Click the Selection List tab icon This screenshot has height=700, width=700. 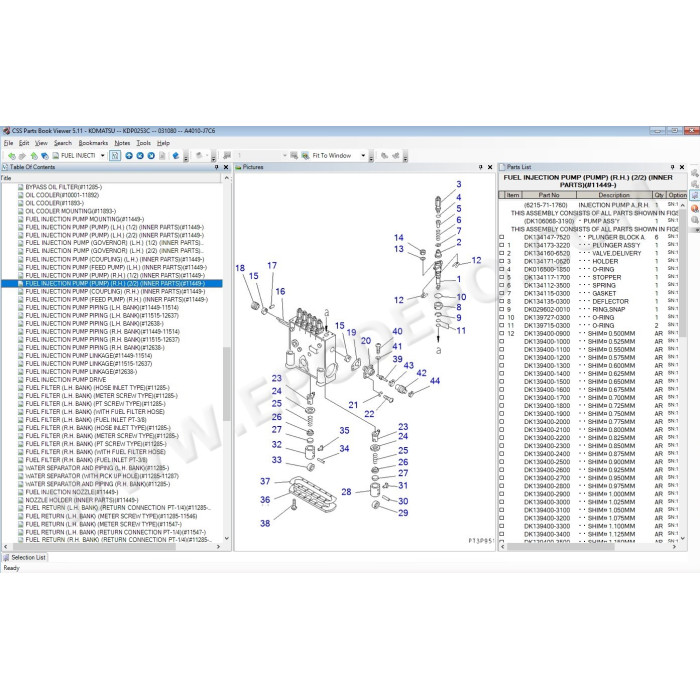(x=6, y=558)
